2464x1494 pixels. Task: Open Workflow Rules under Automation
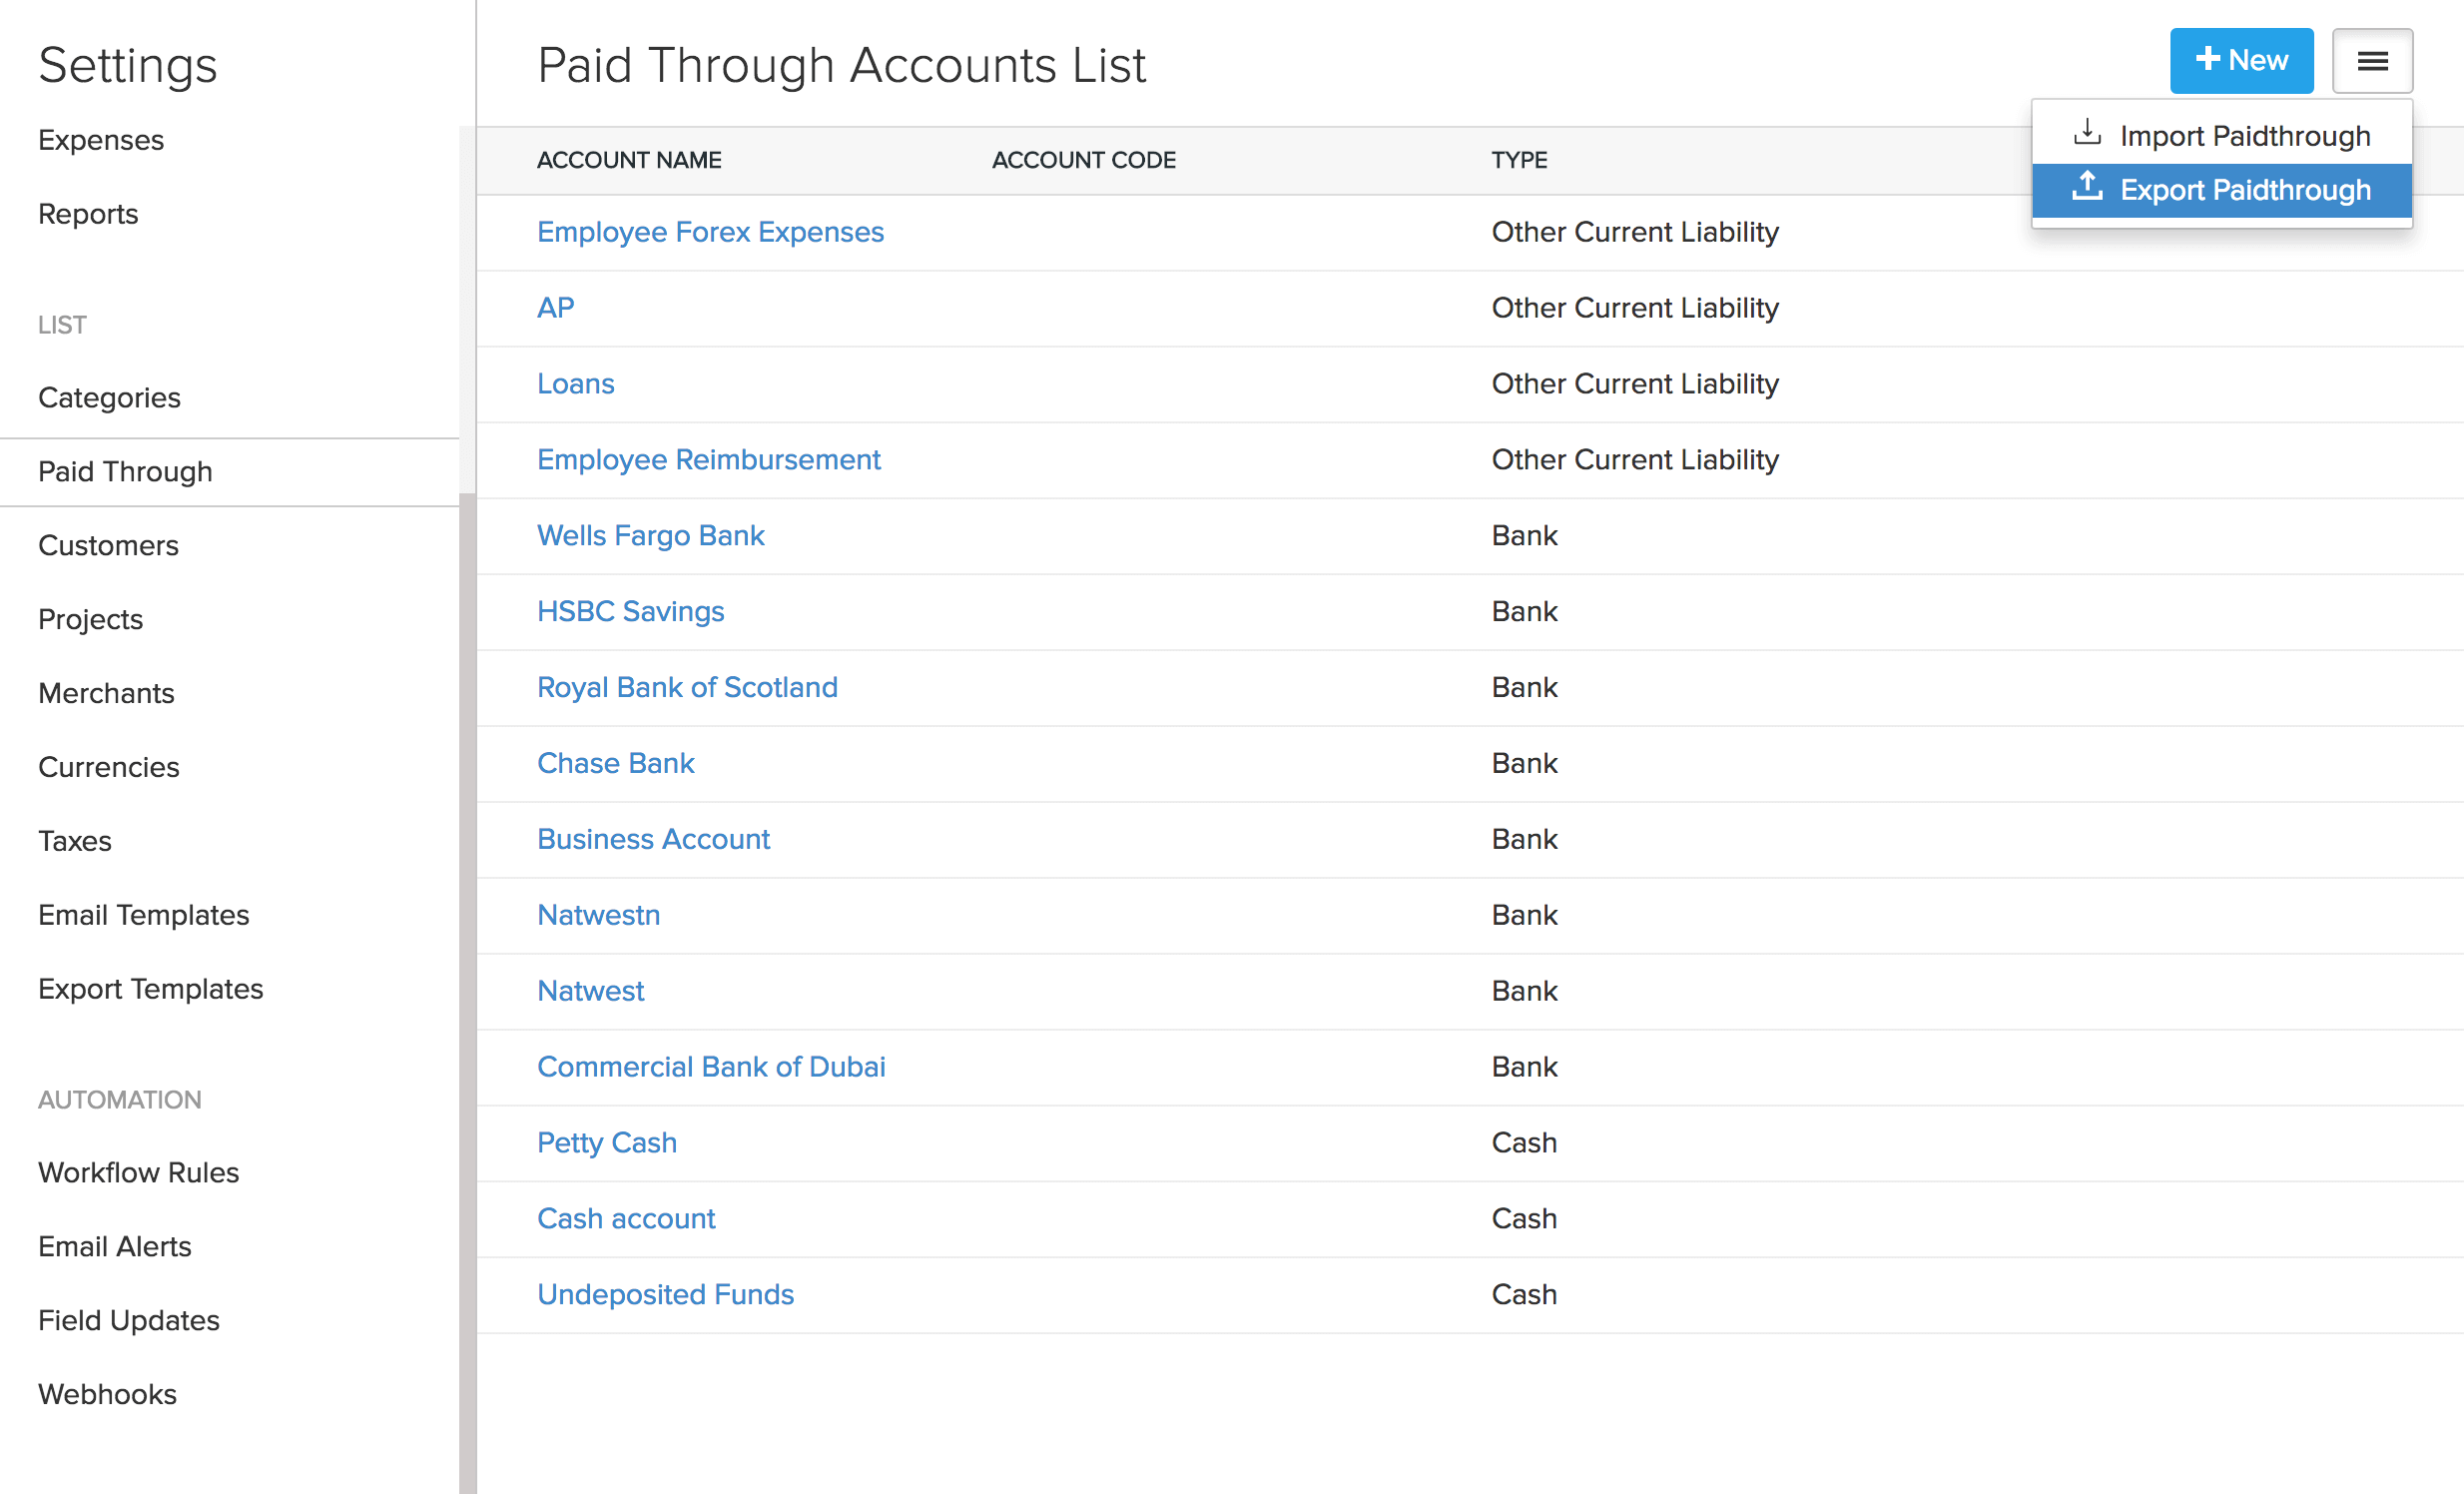pos(138,1172)
